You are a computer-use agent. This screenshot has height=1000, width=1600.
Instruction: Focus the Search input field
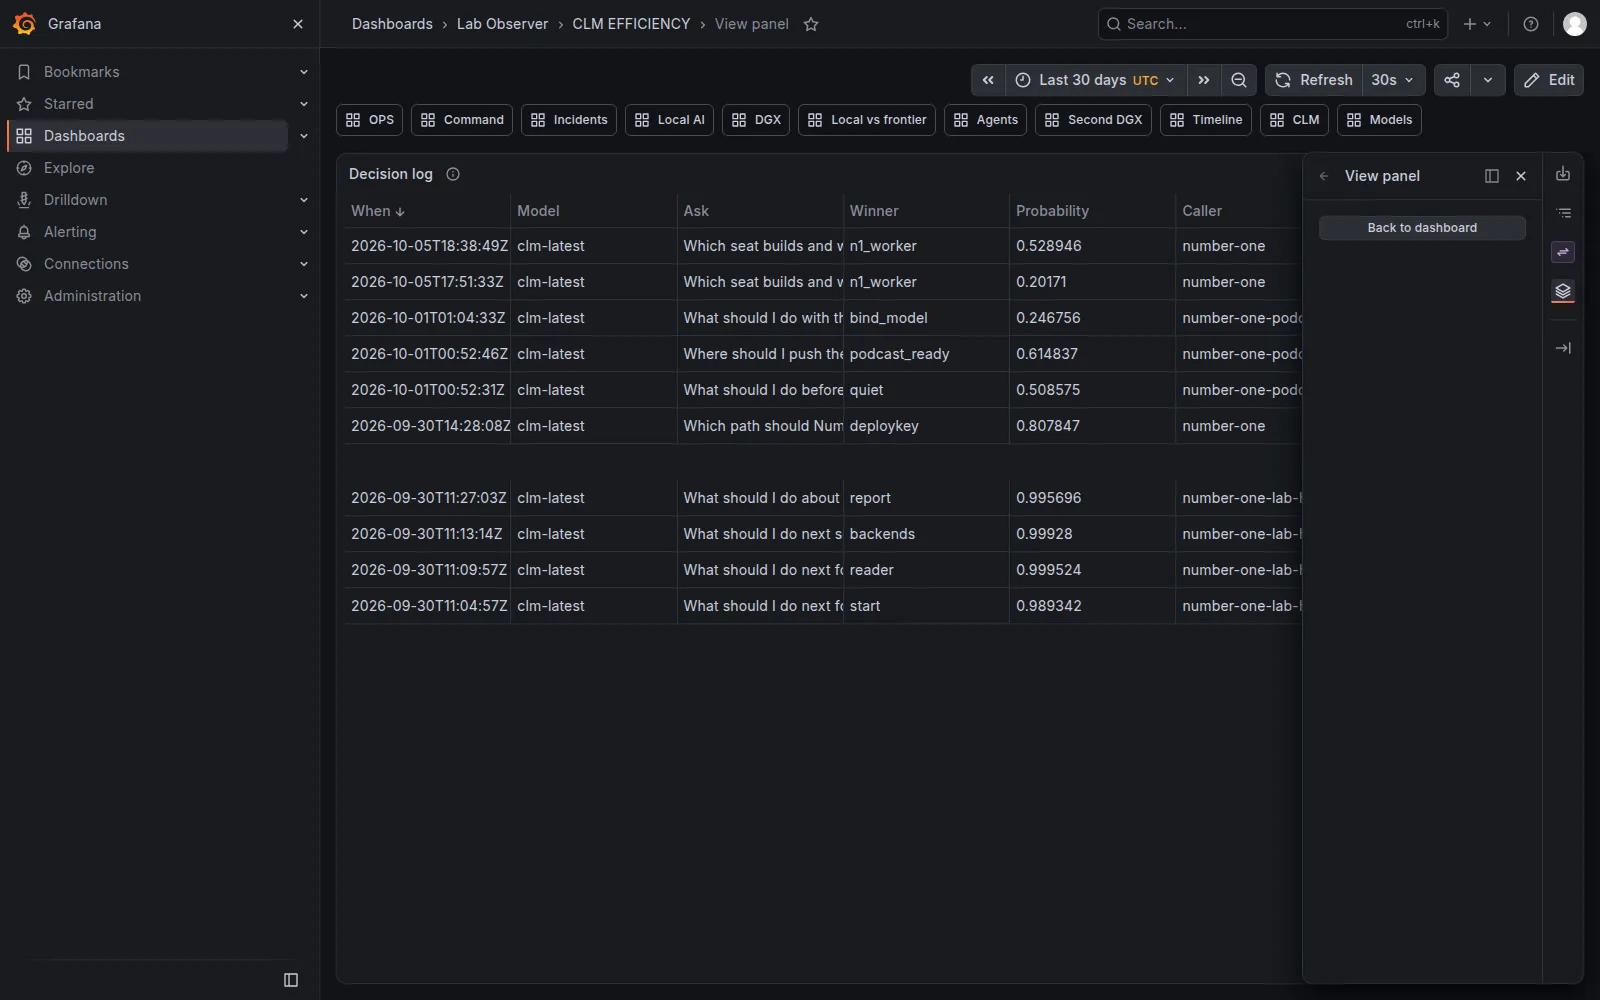click(1273, 24)
